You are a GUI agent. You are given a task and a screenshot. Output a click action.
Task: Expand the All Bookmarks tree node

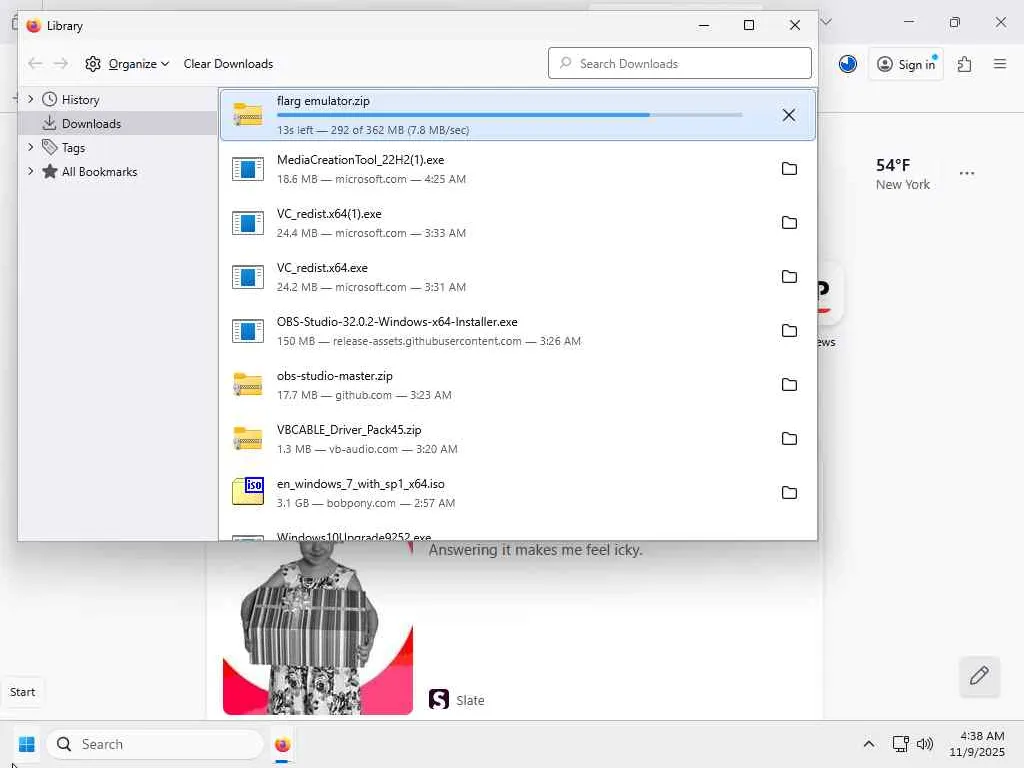tap(31, 171)
